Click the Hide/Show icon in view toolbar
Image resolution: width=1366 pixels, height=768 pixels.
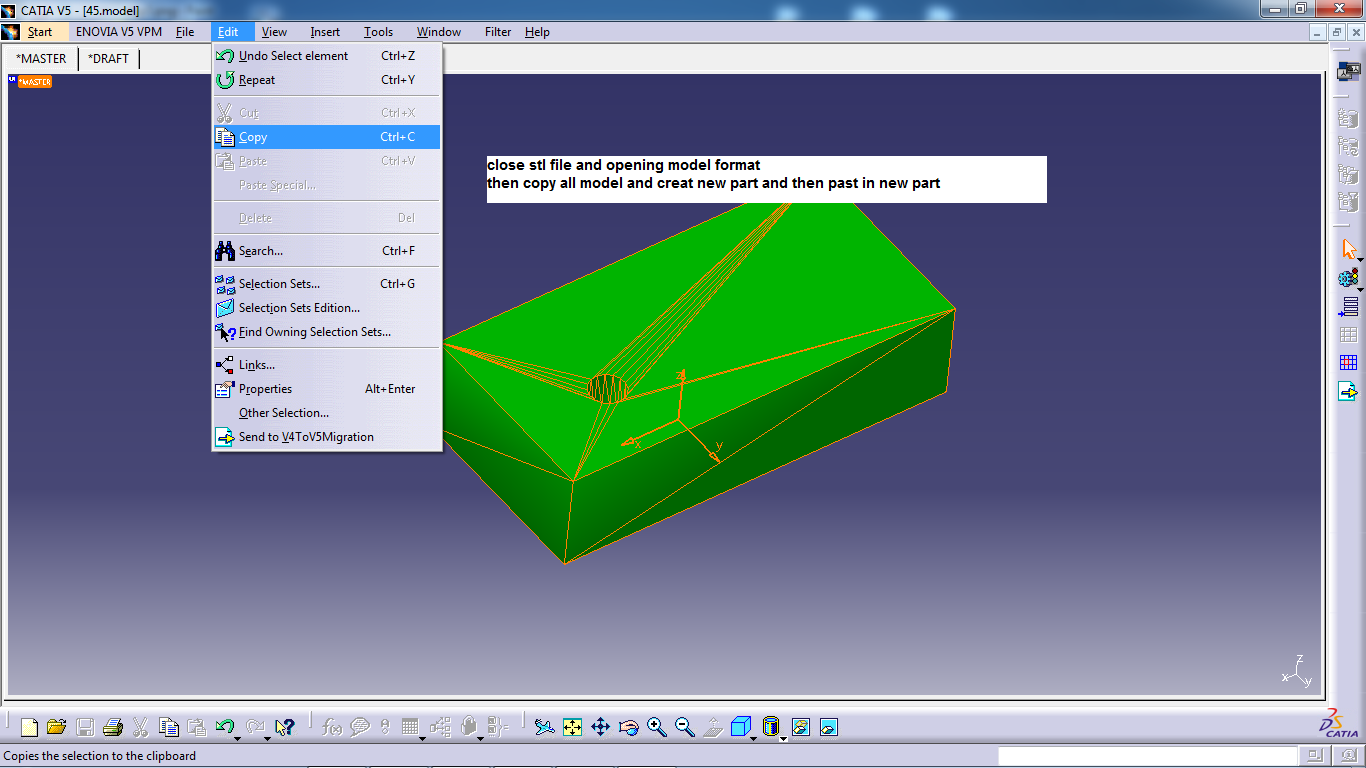click(x=800, y=728)
